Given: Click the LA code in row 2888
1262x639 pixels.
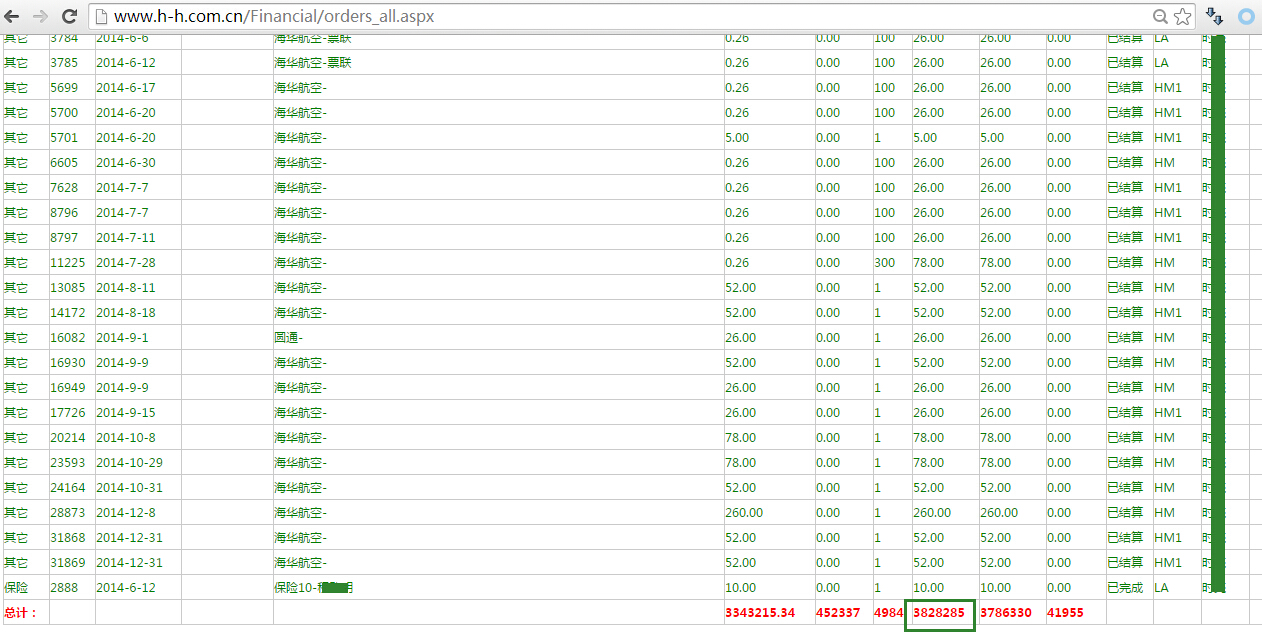Looking at the screenshot, I should 1162,587.
